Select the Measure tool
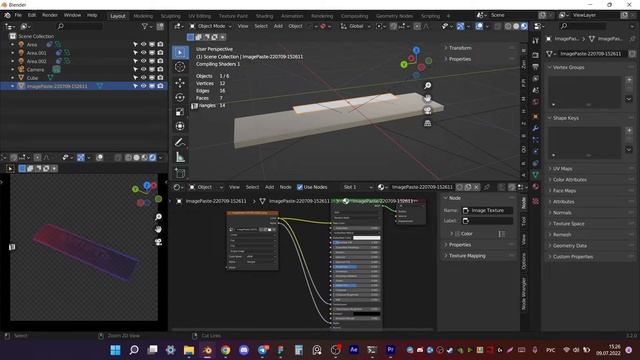Viewport: 640px width, 360px height. (x=180, y=157)
